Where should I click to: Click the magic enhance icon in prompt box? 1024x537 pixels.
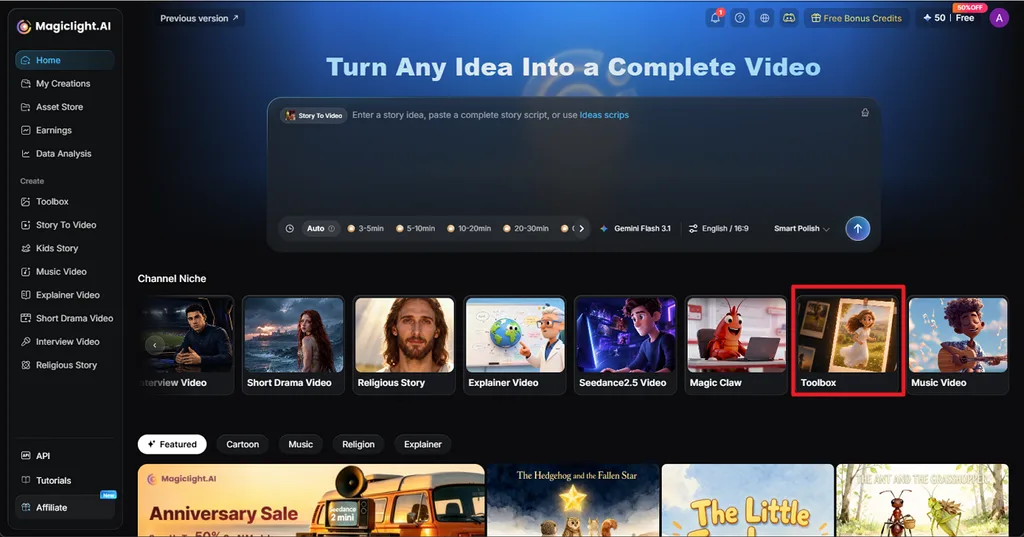(x=865, y=112)
